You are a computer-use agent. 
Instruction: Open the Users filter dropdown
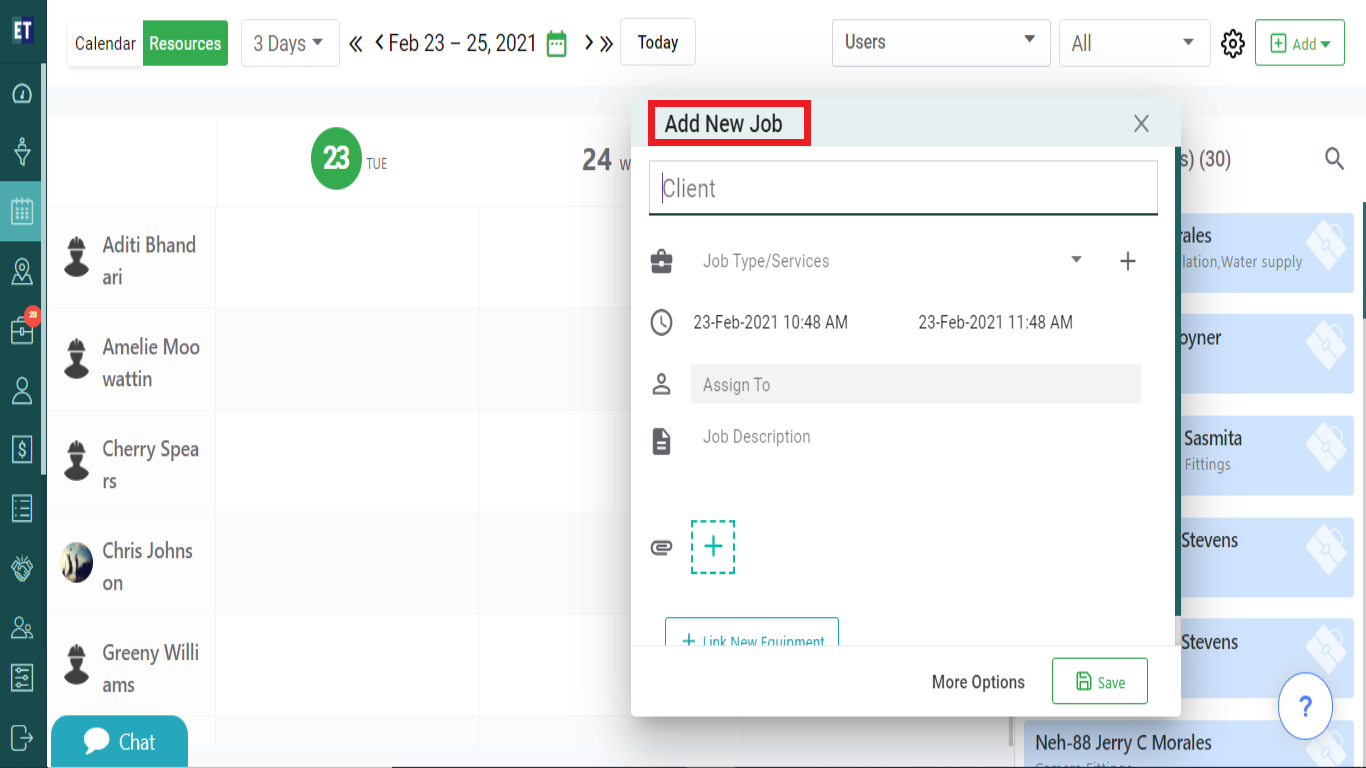[x=941, y=43]
